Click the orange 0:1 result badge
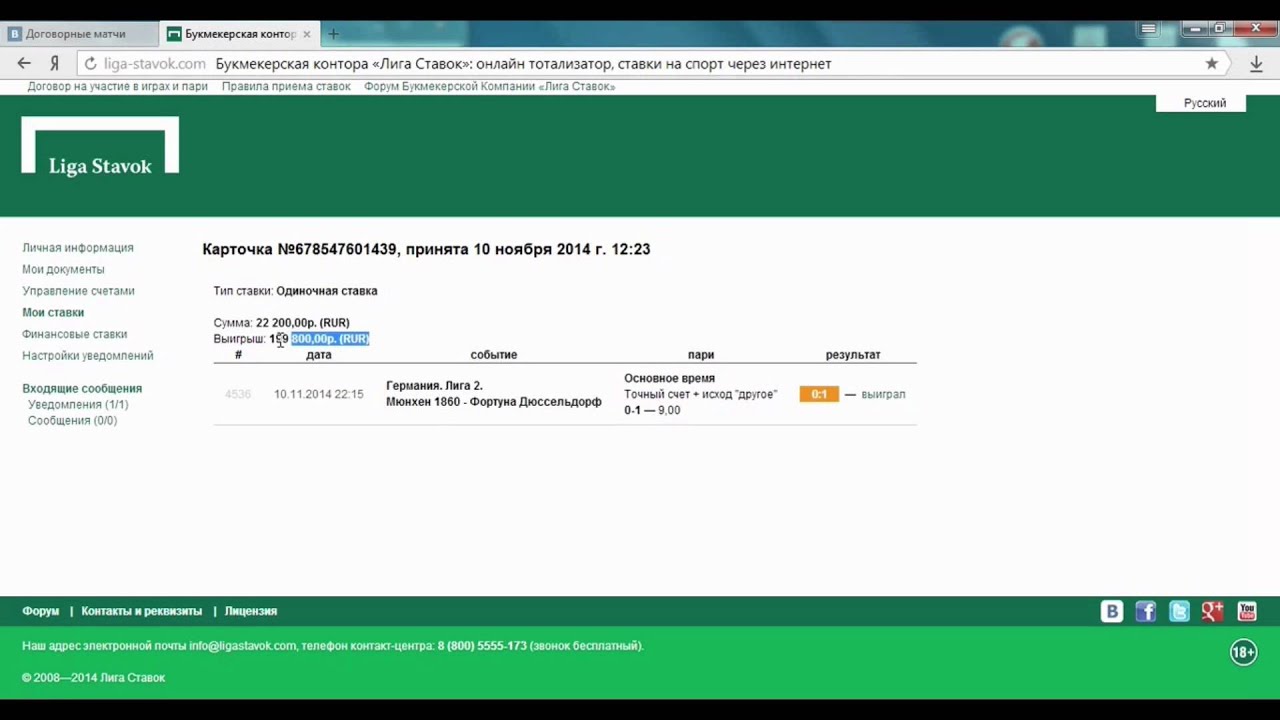 [x=819, y=394]
